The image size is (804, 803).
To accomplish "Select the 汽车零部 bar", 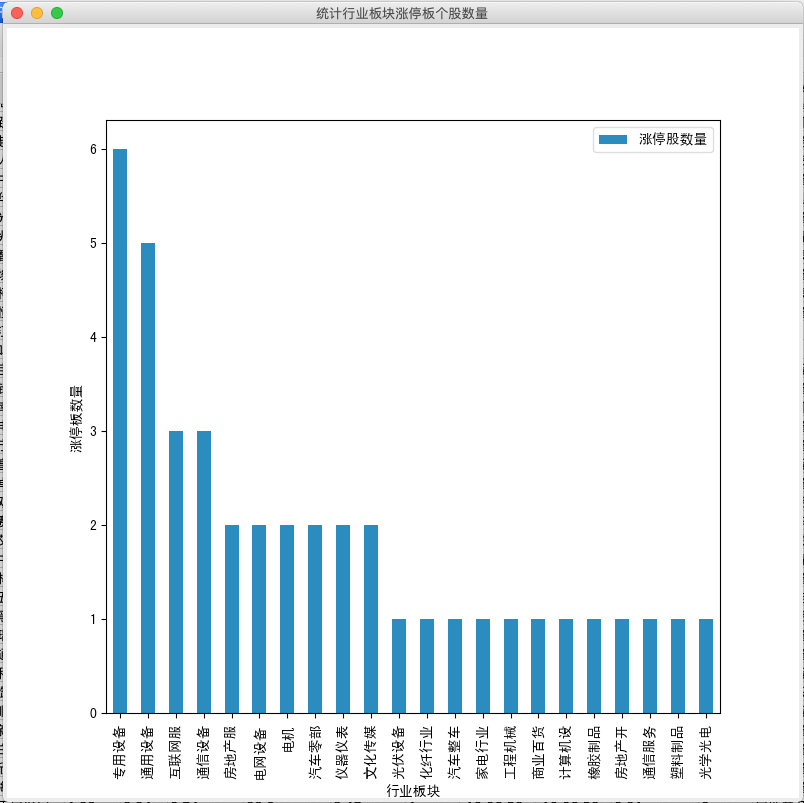I will tap(315, 619).
